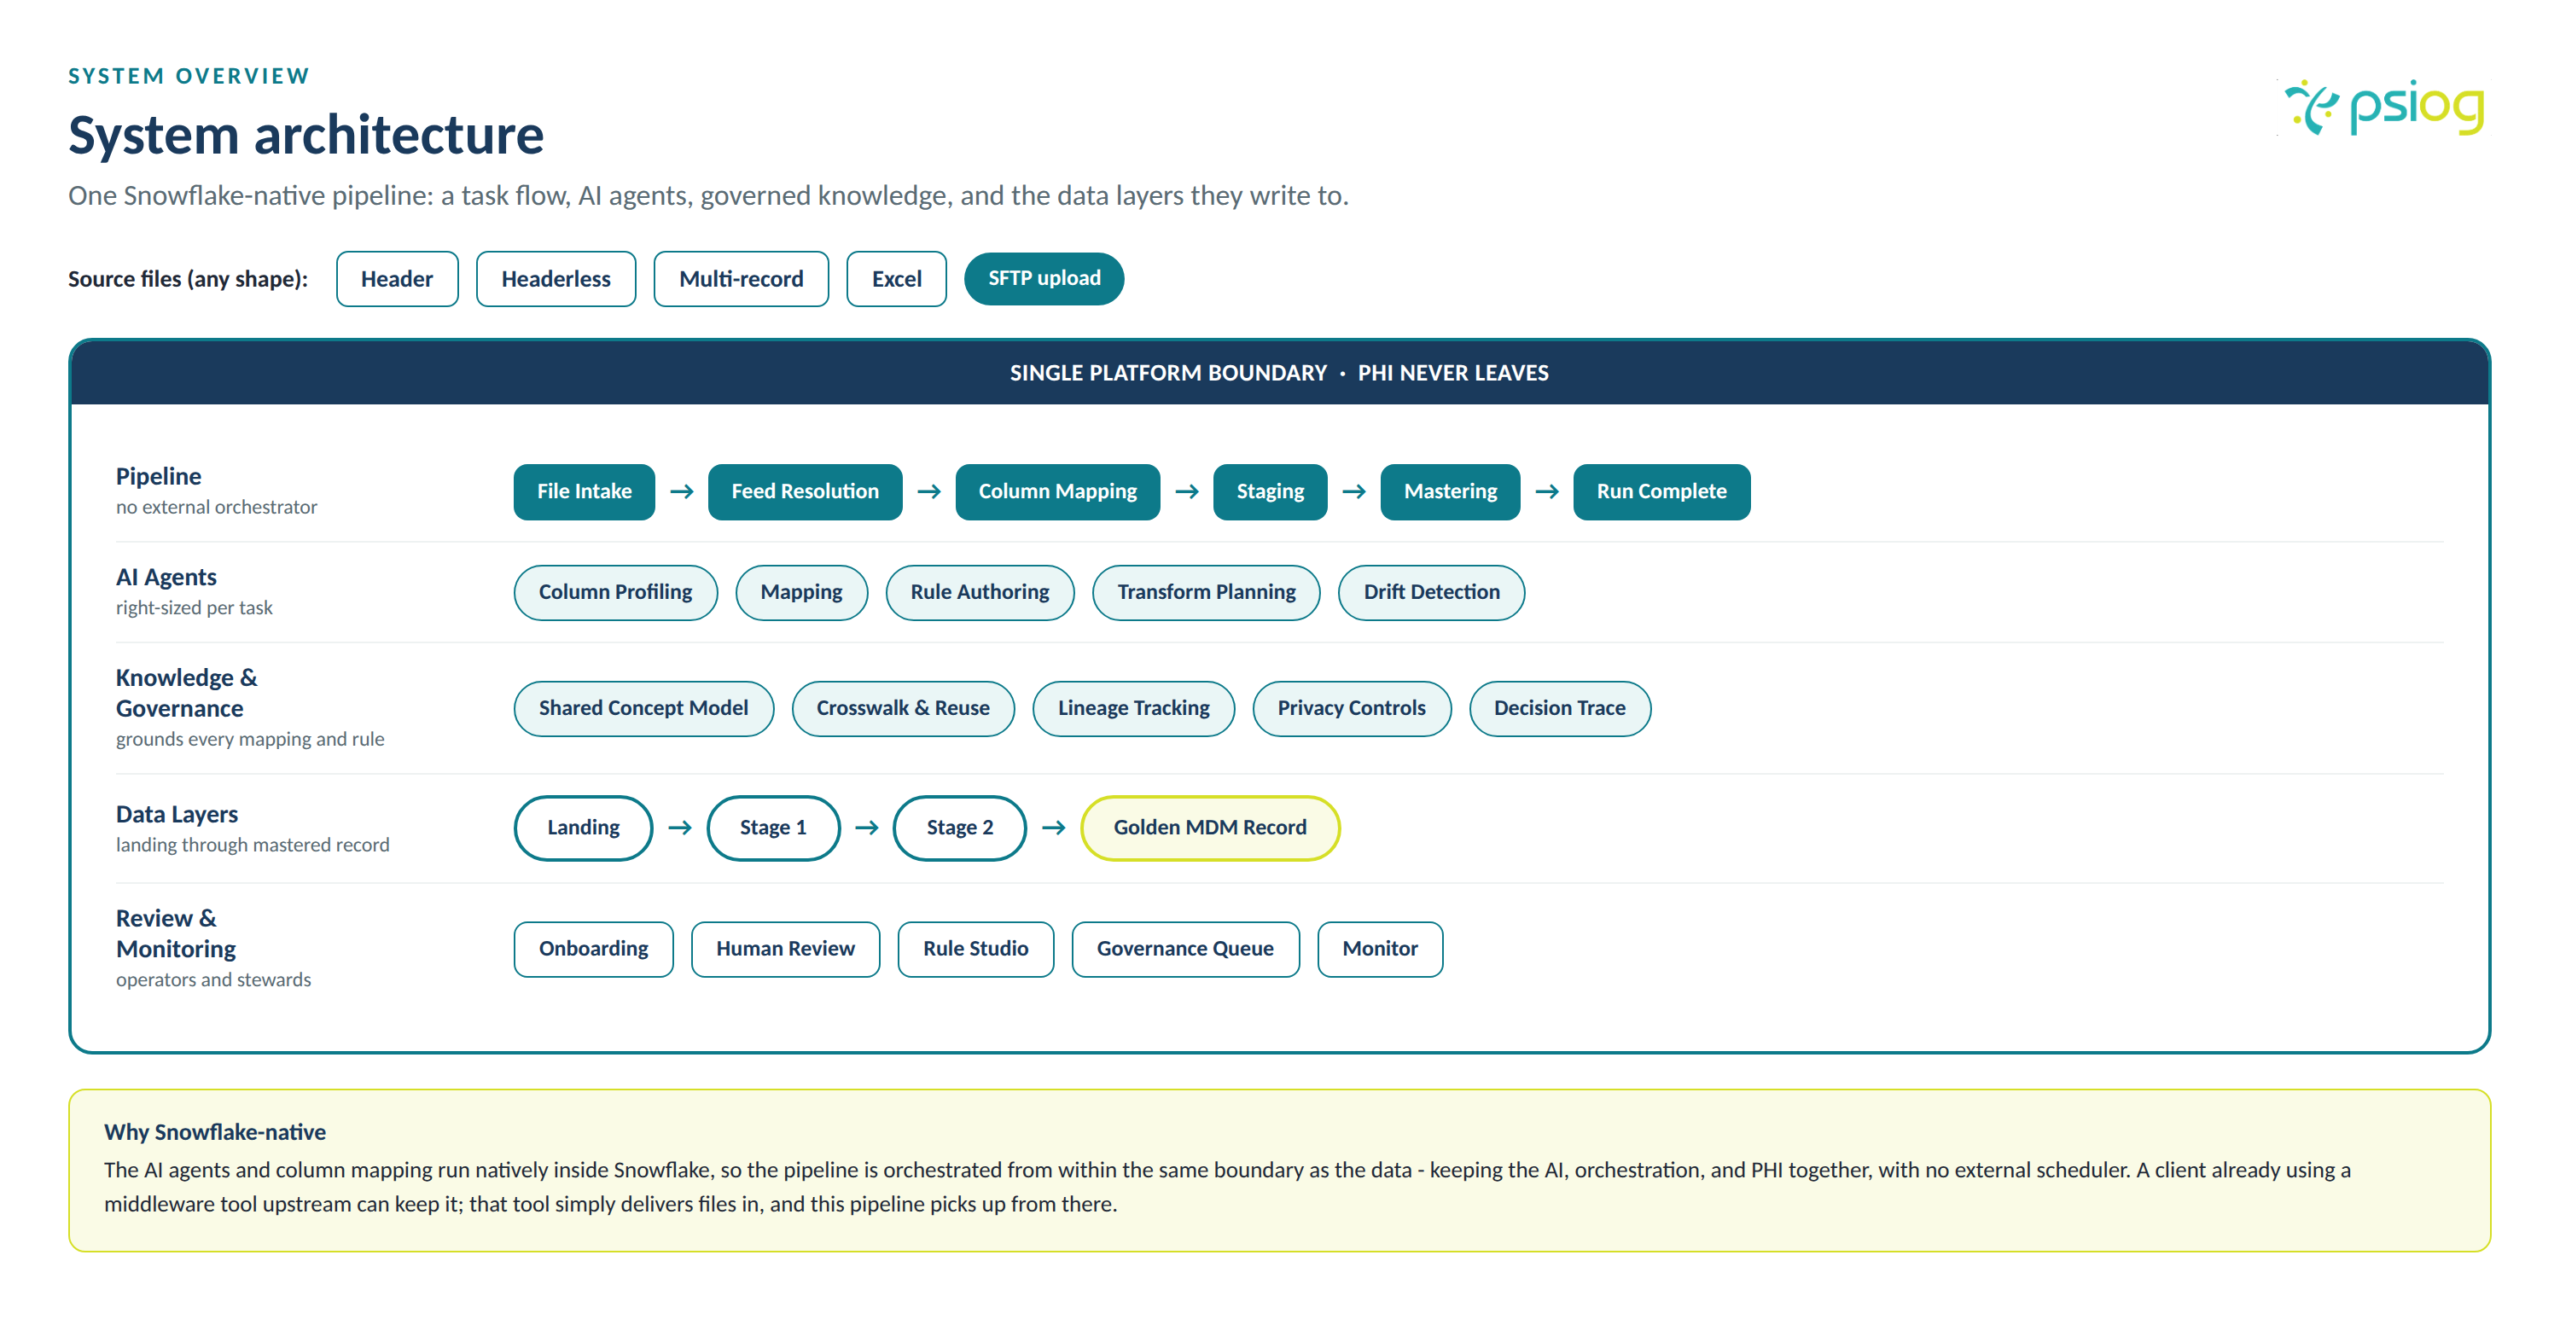Viewport: 2560px width, 1319px height.
Task: Click the psiog logo
Action: (x=2383, y=107)
